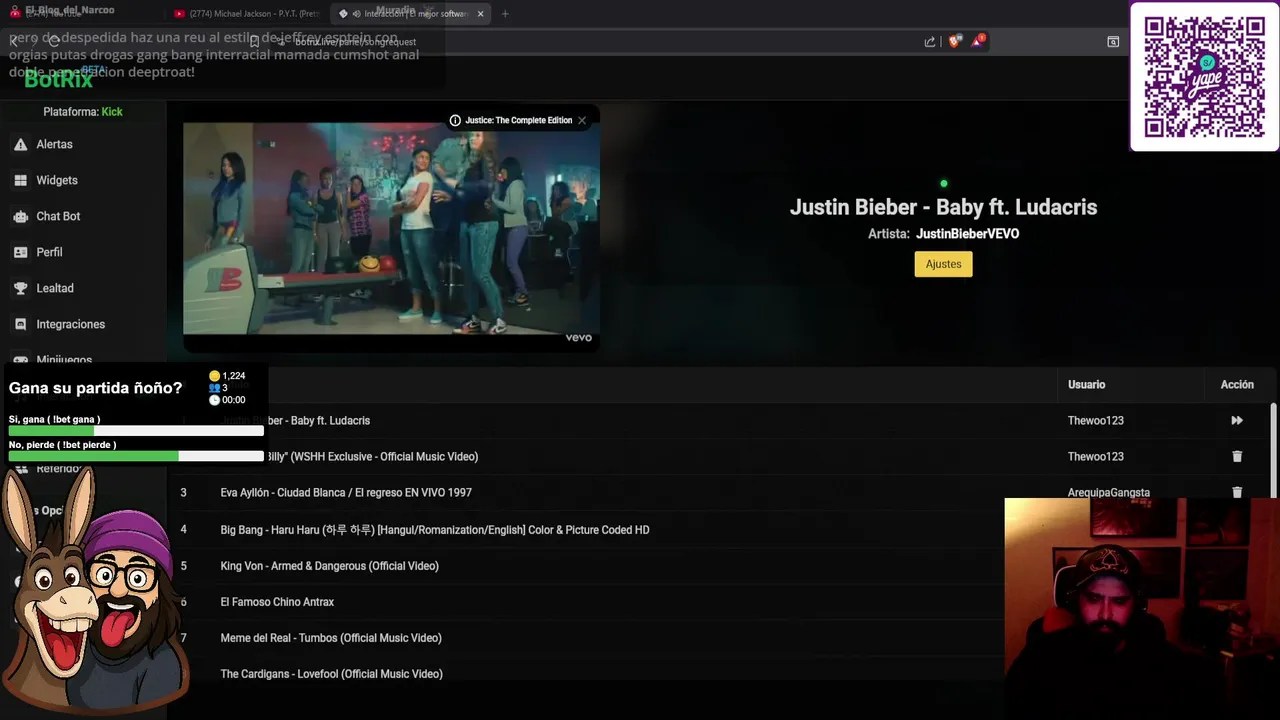Click the Vevo watermark link in player
Viewport: 1280px width, 720px height.
[579, 338]
